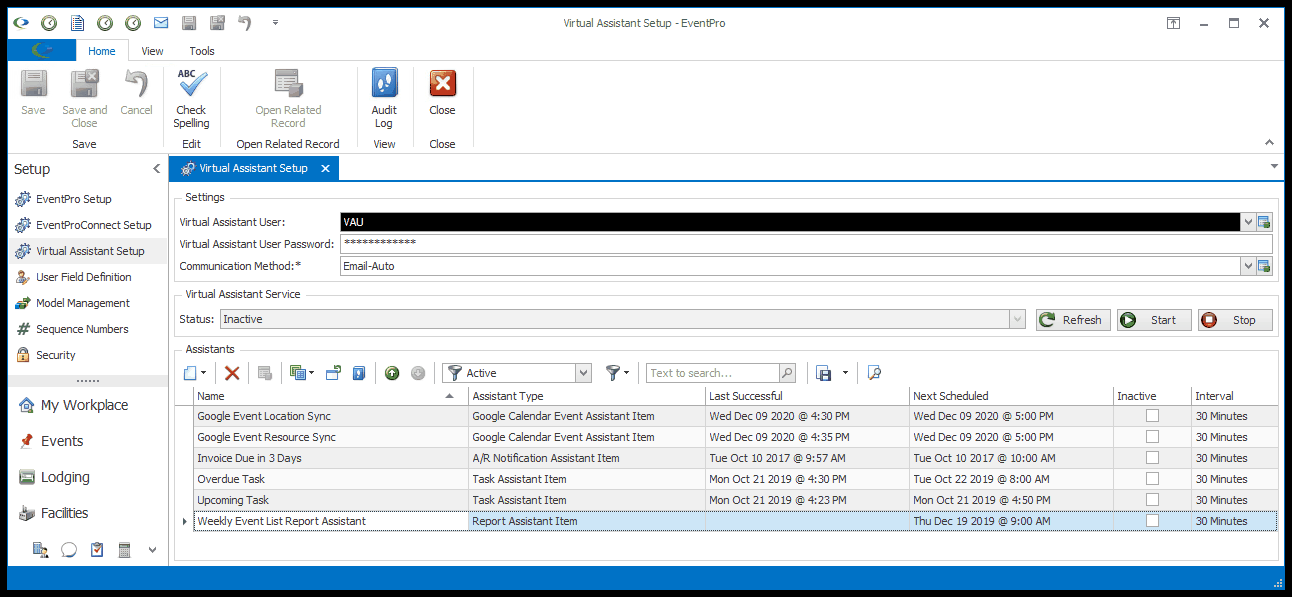Click the lookup icon beside Communication Method
The image size is (1292, 597).
(x=1264, y=266)
